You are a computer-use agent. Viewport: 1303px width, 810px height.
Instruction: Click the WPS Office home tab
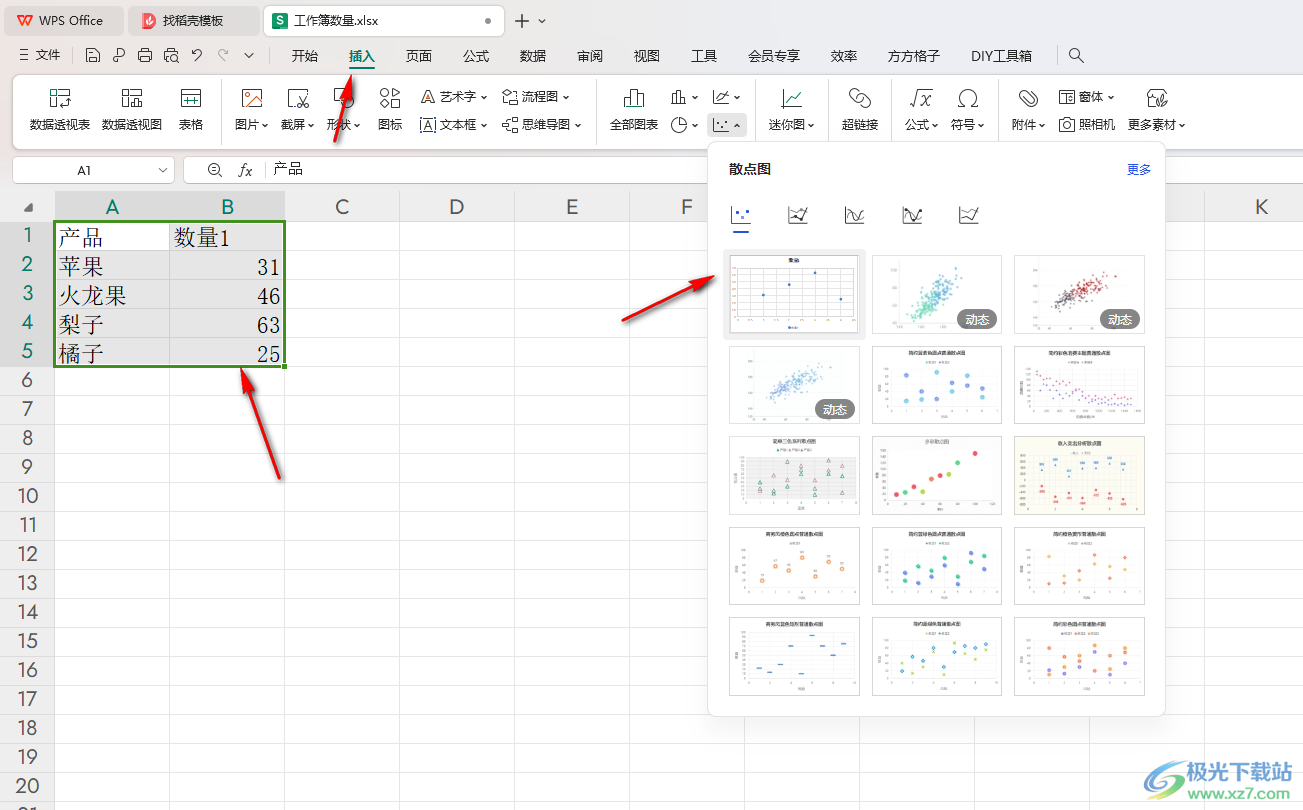[63, 20]
